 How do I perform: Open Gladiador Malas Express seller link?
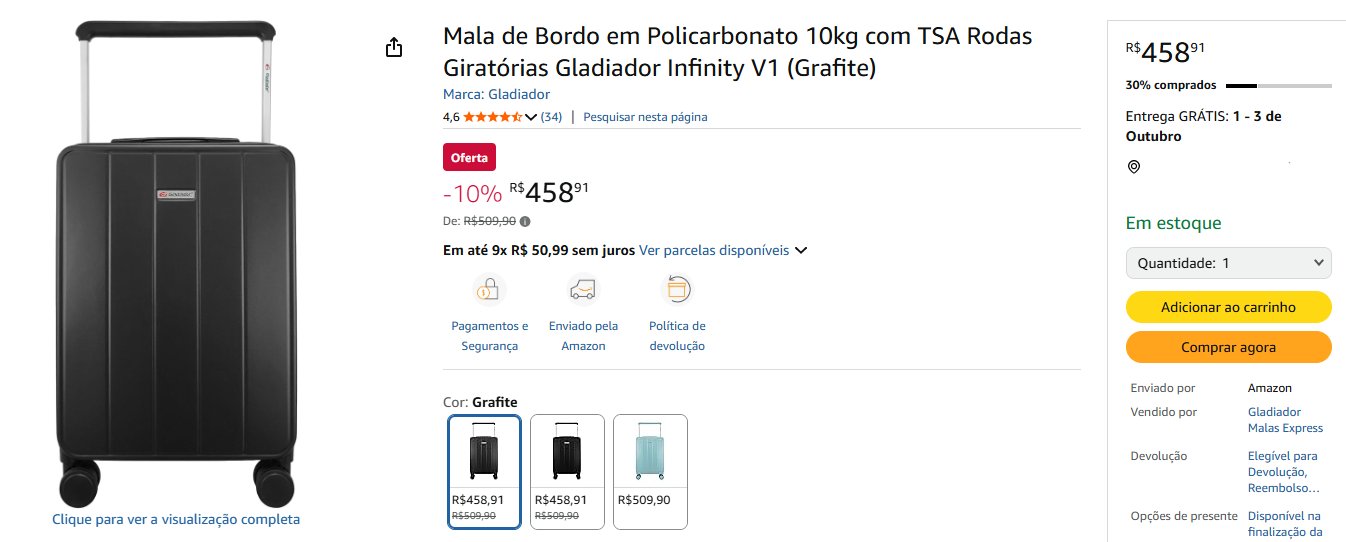click(1285, 420)
